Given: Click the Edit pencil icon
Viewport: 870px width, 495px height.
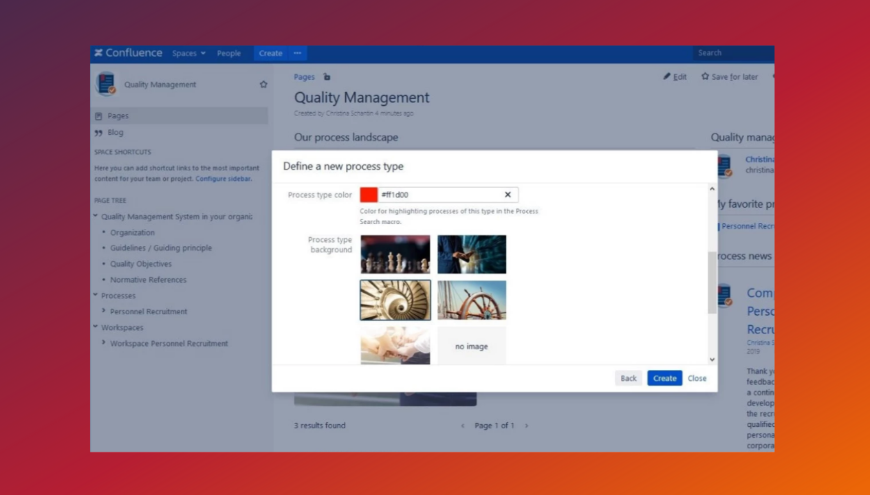Looking at the screenshot, I should pyautogui.click(x=667, y=77).
